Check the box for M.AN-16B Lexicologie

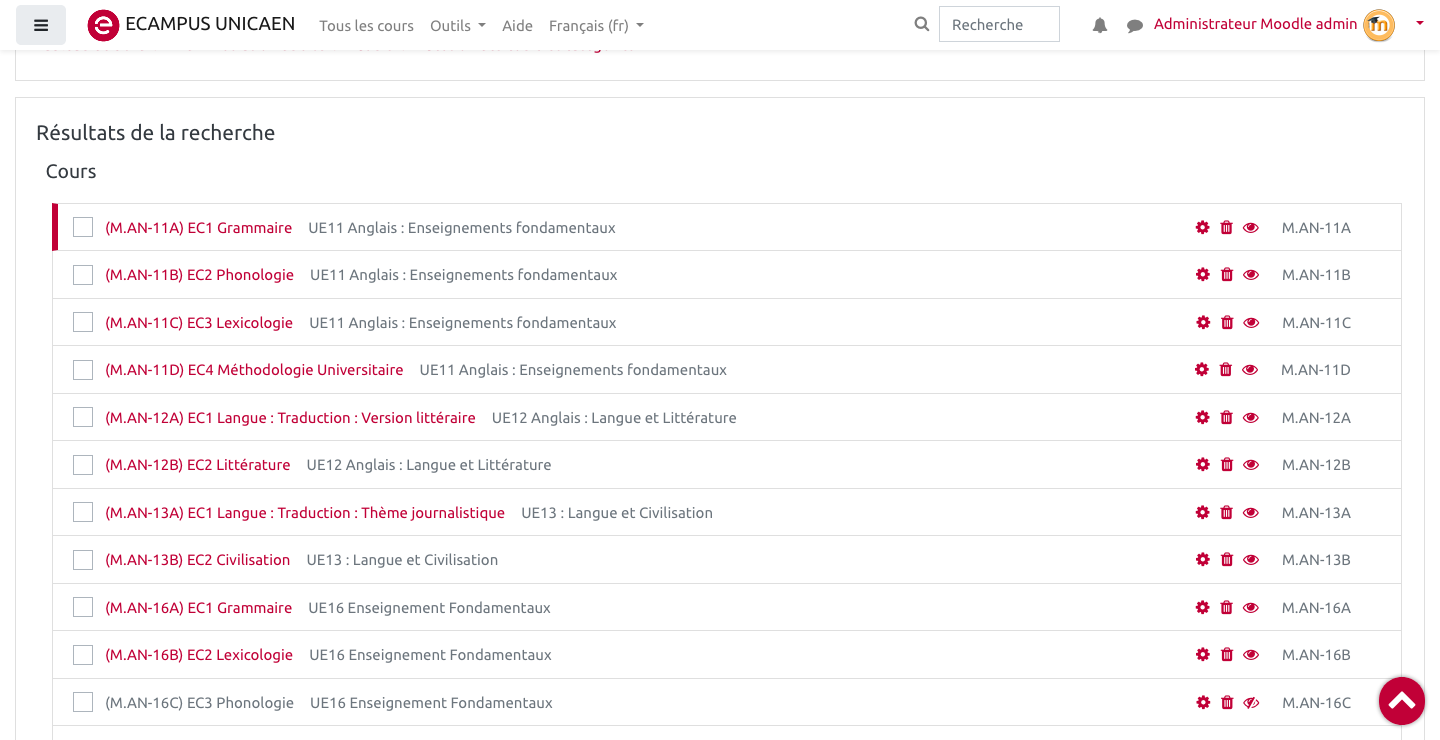(83, 655)
